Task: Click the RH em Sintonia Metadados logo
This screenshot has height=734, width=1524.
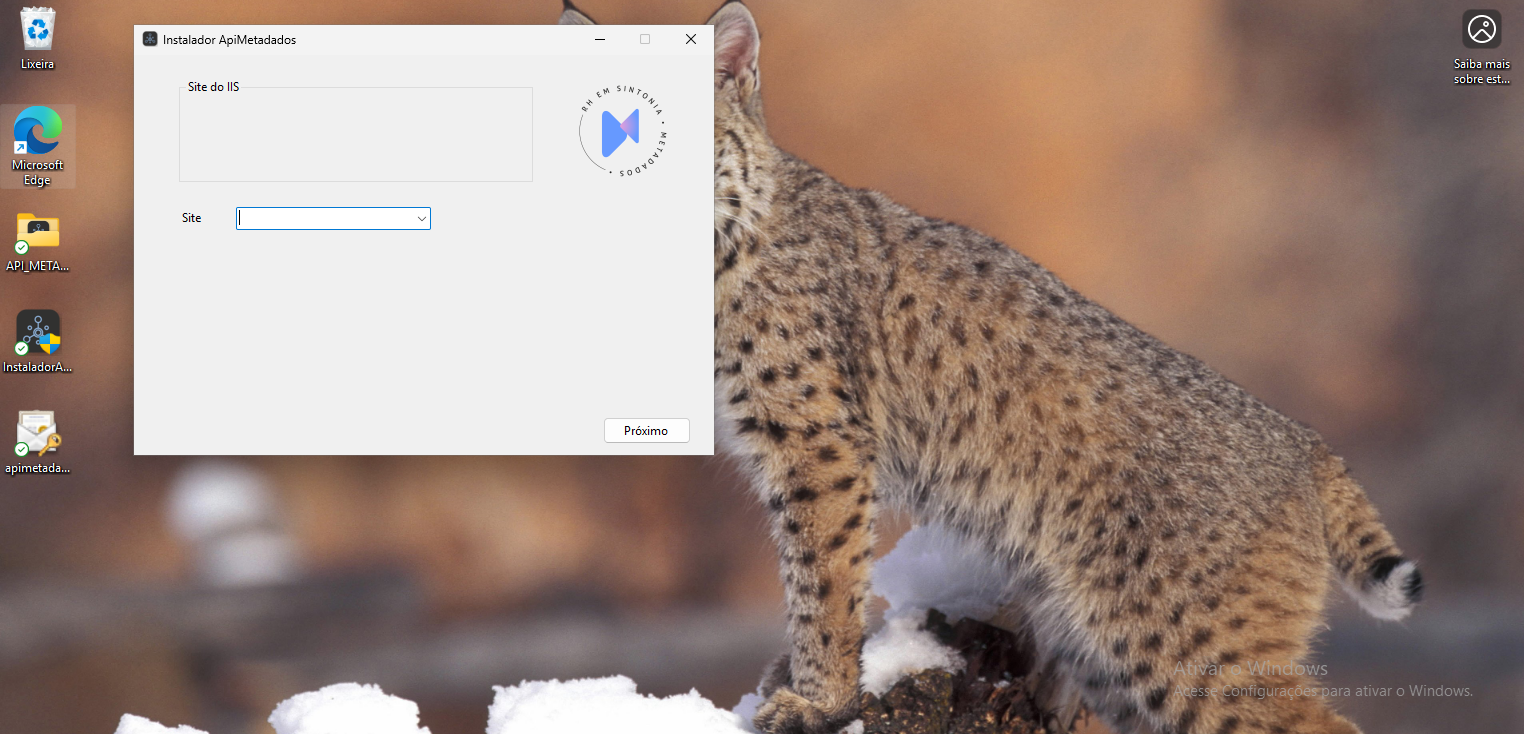Action: (623, 132)
